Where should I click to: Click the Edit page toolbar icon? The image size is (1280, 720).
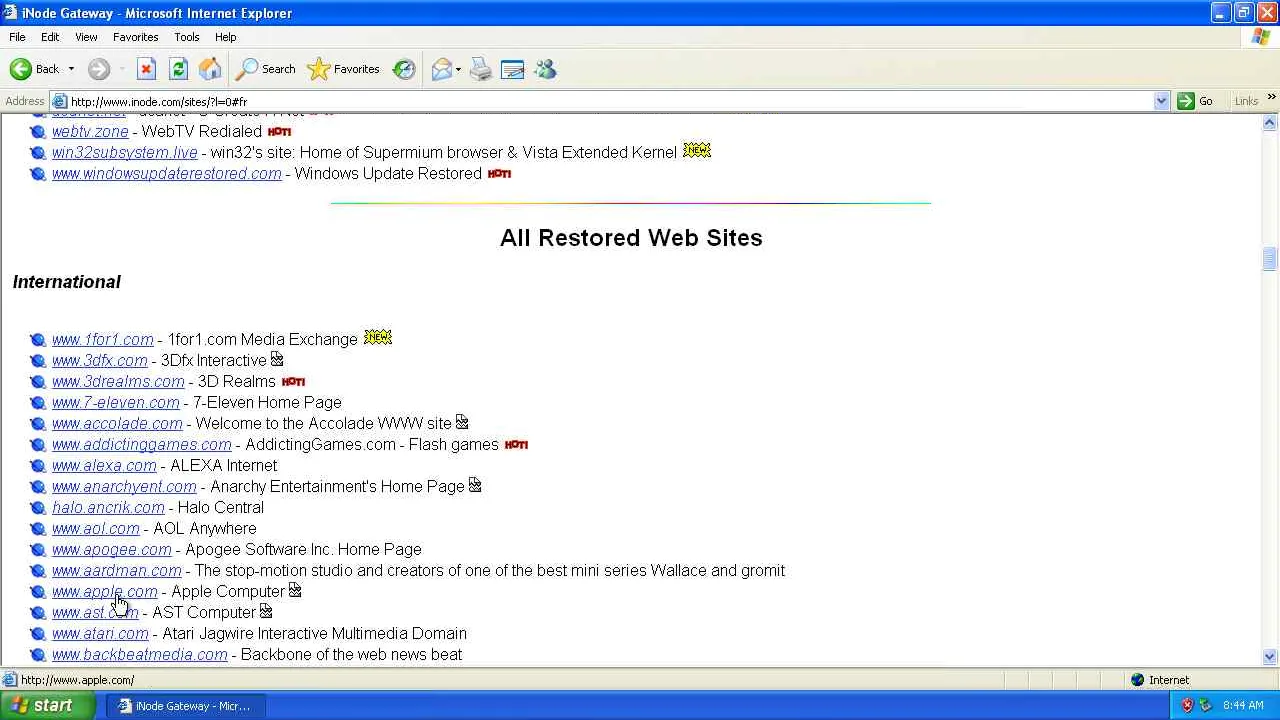513,69
